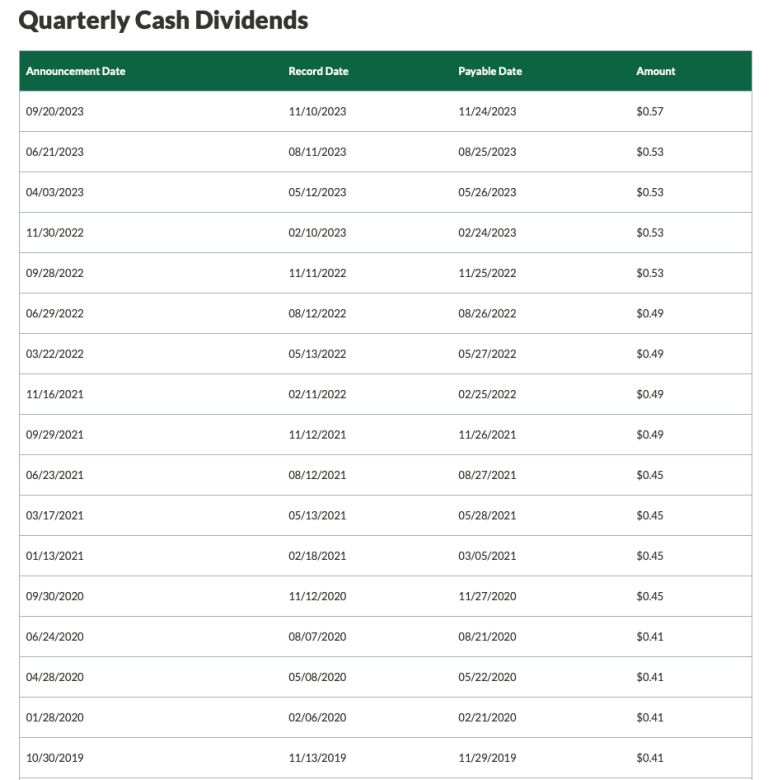Select record date 05/08/2020
This screenshot has width=773, height=780.
[x=317, y=677]
